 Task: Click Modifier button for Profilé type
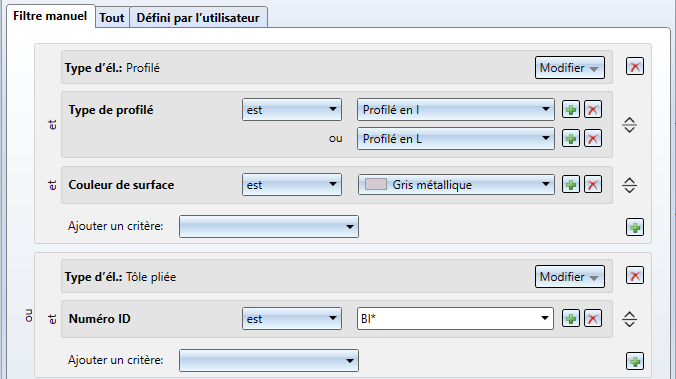[x=570, y=68]
